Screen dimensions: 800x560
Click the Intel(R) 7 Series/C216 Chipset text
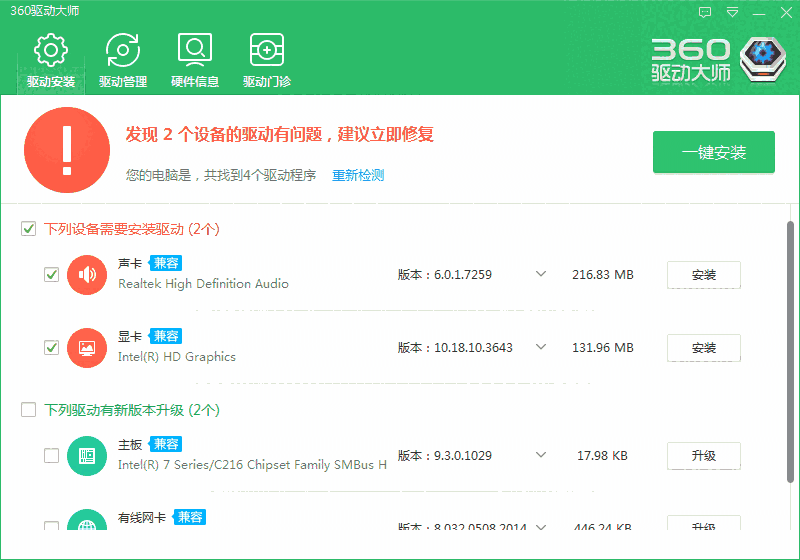coord(252,465)
